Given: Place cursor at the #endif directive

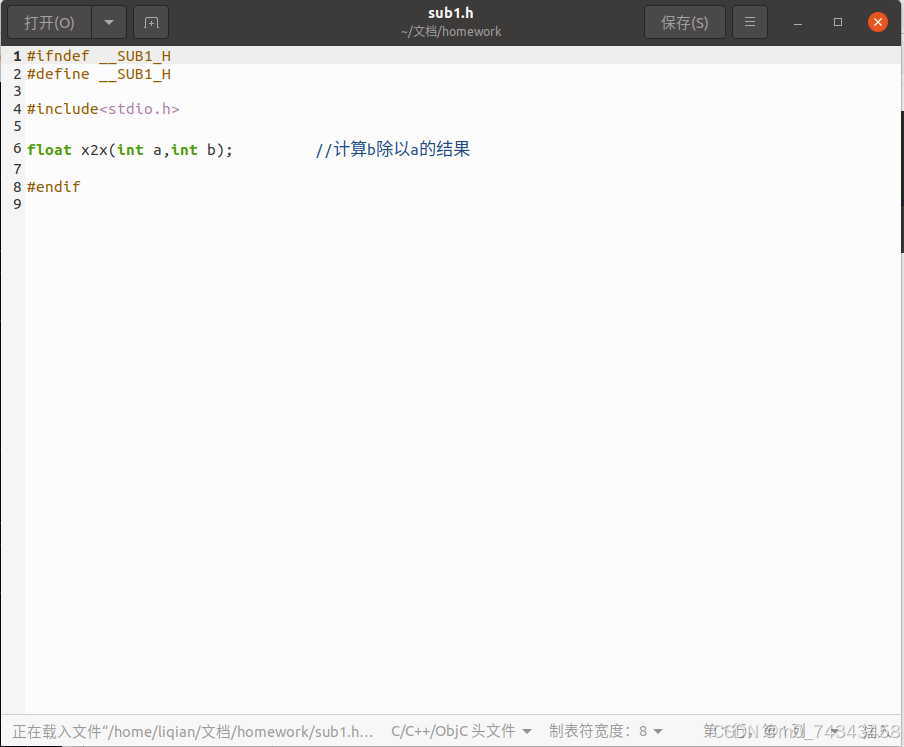Looking at the screenshot, I should coord(54,186).
